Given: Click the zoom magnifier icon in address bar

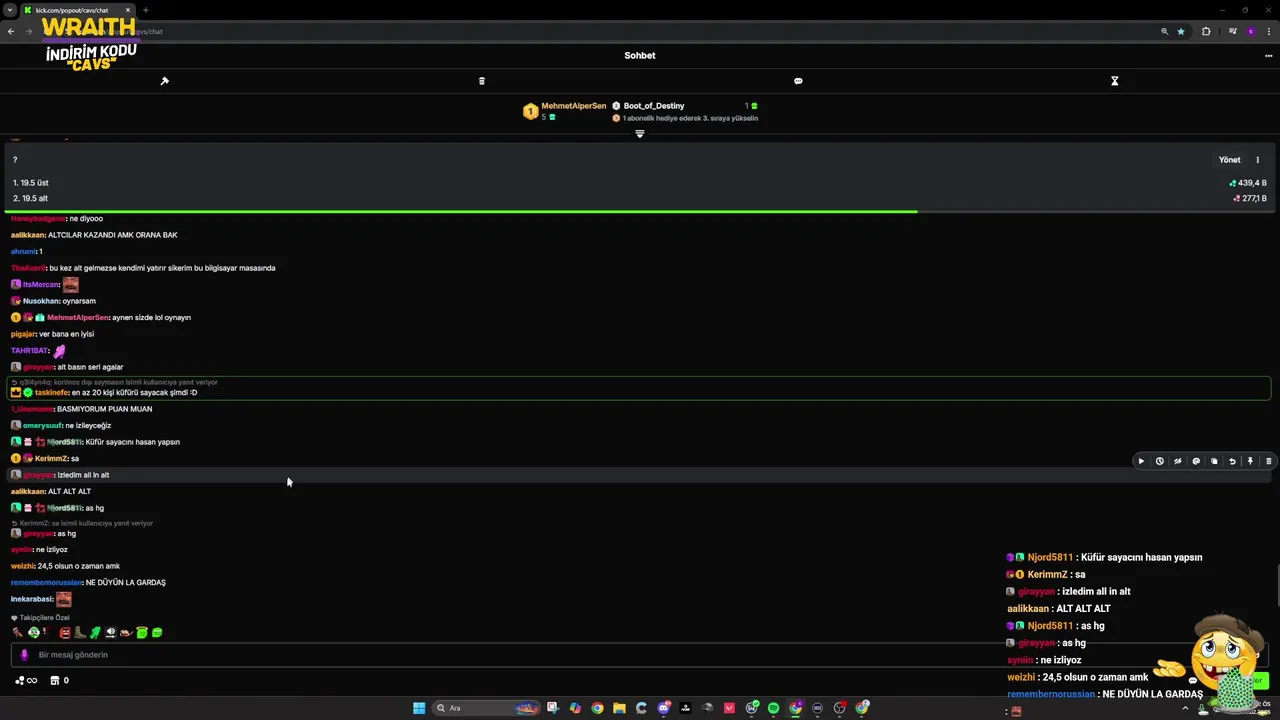Looking at the screenshot, I should 1164,32.
